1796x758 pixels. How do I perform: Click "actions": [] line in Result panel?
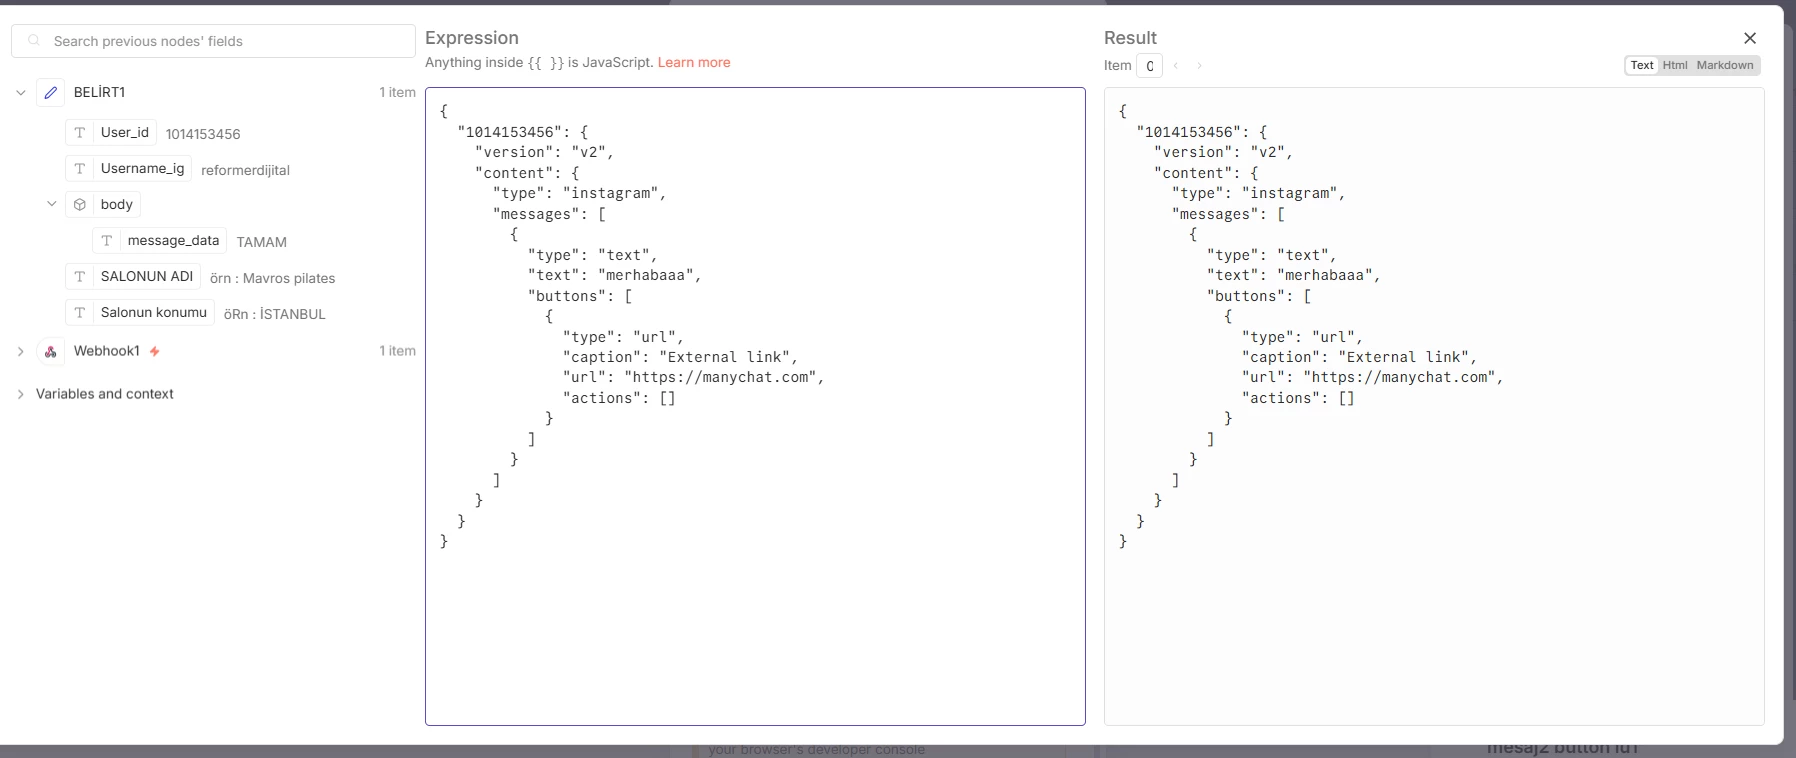pyautogui.click(x=1298, y=398)
